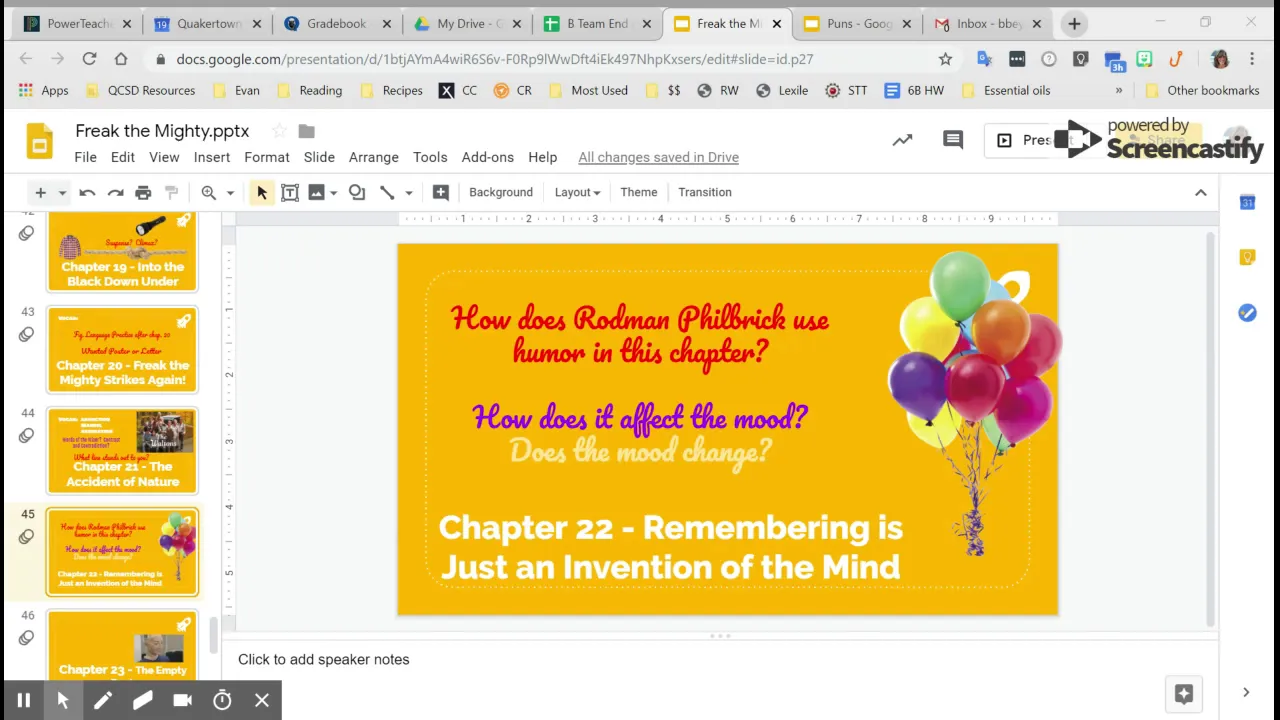Viewport: 1280px width, 720px height.
Task: Open the Edit menu
Action: [x=122, y=157]
